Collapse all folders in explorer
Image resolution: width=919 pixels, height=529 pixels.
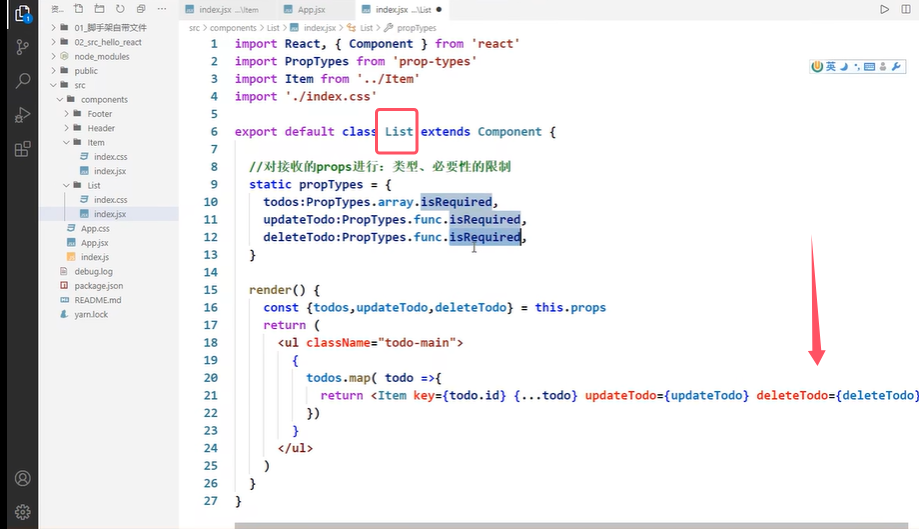pos(141,9)
